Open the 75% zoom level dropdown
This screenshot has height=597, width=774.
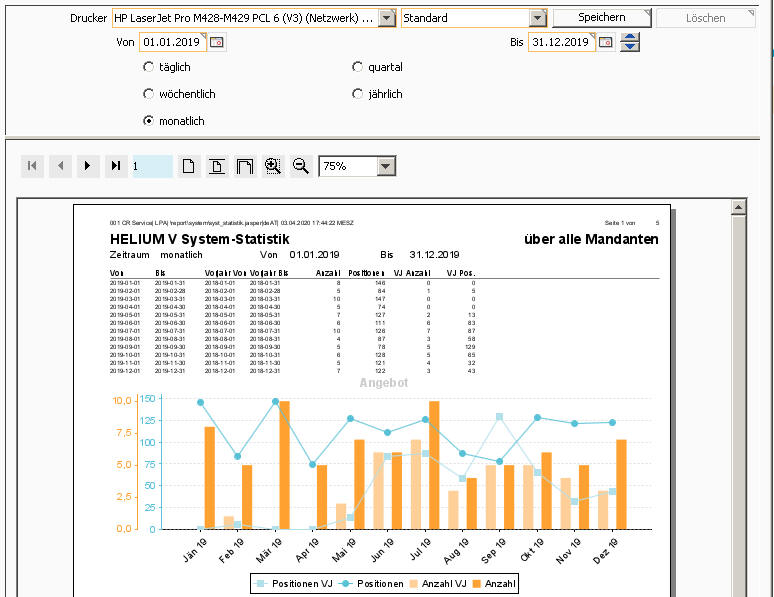[x=386, y=166]
